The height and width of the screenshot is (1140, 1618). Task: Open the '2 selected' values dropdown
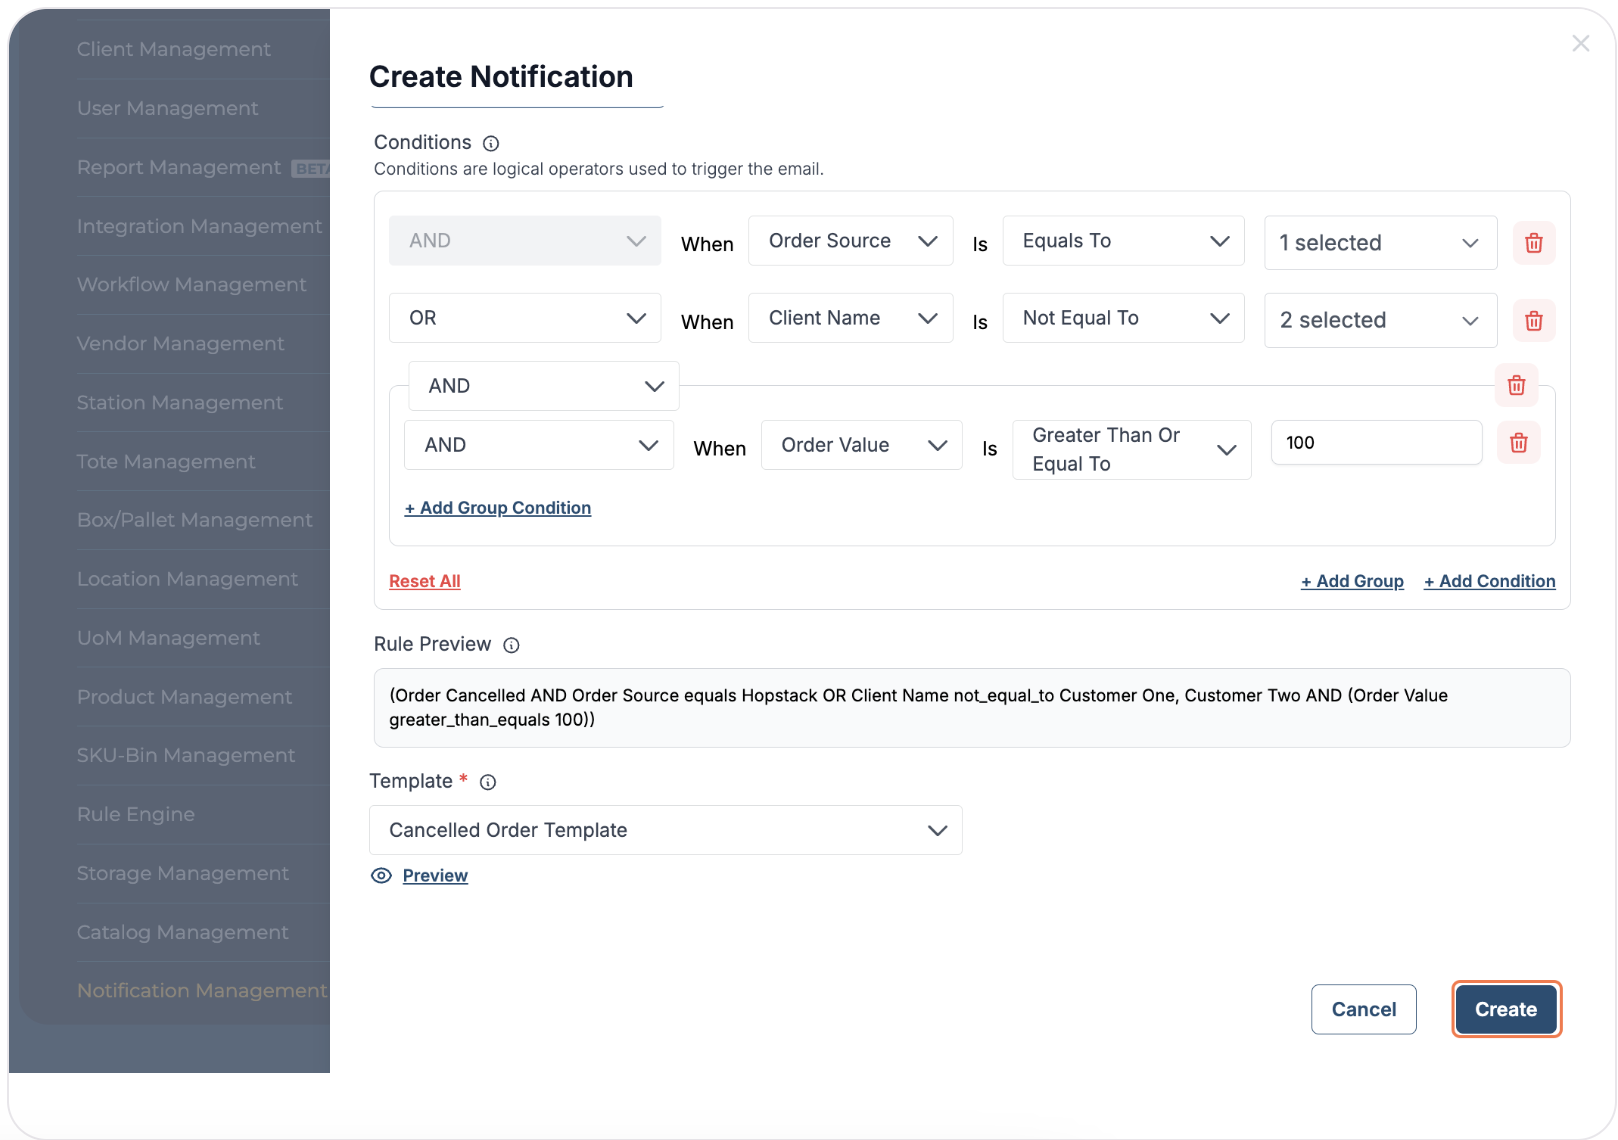coord(1379,321)
